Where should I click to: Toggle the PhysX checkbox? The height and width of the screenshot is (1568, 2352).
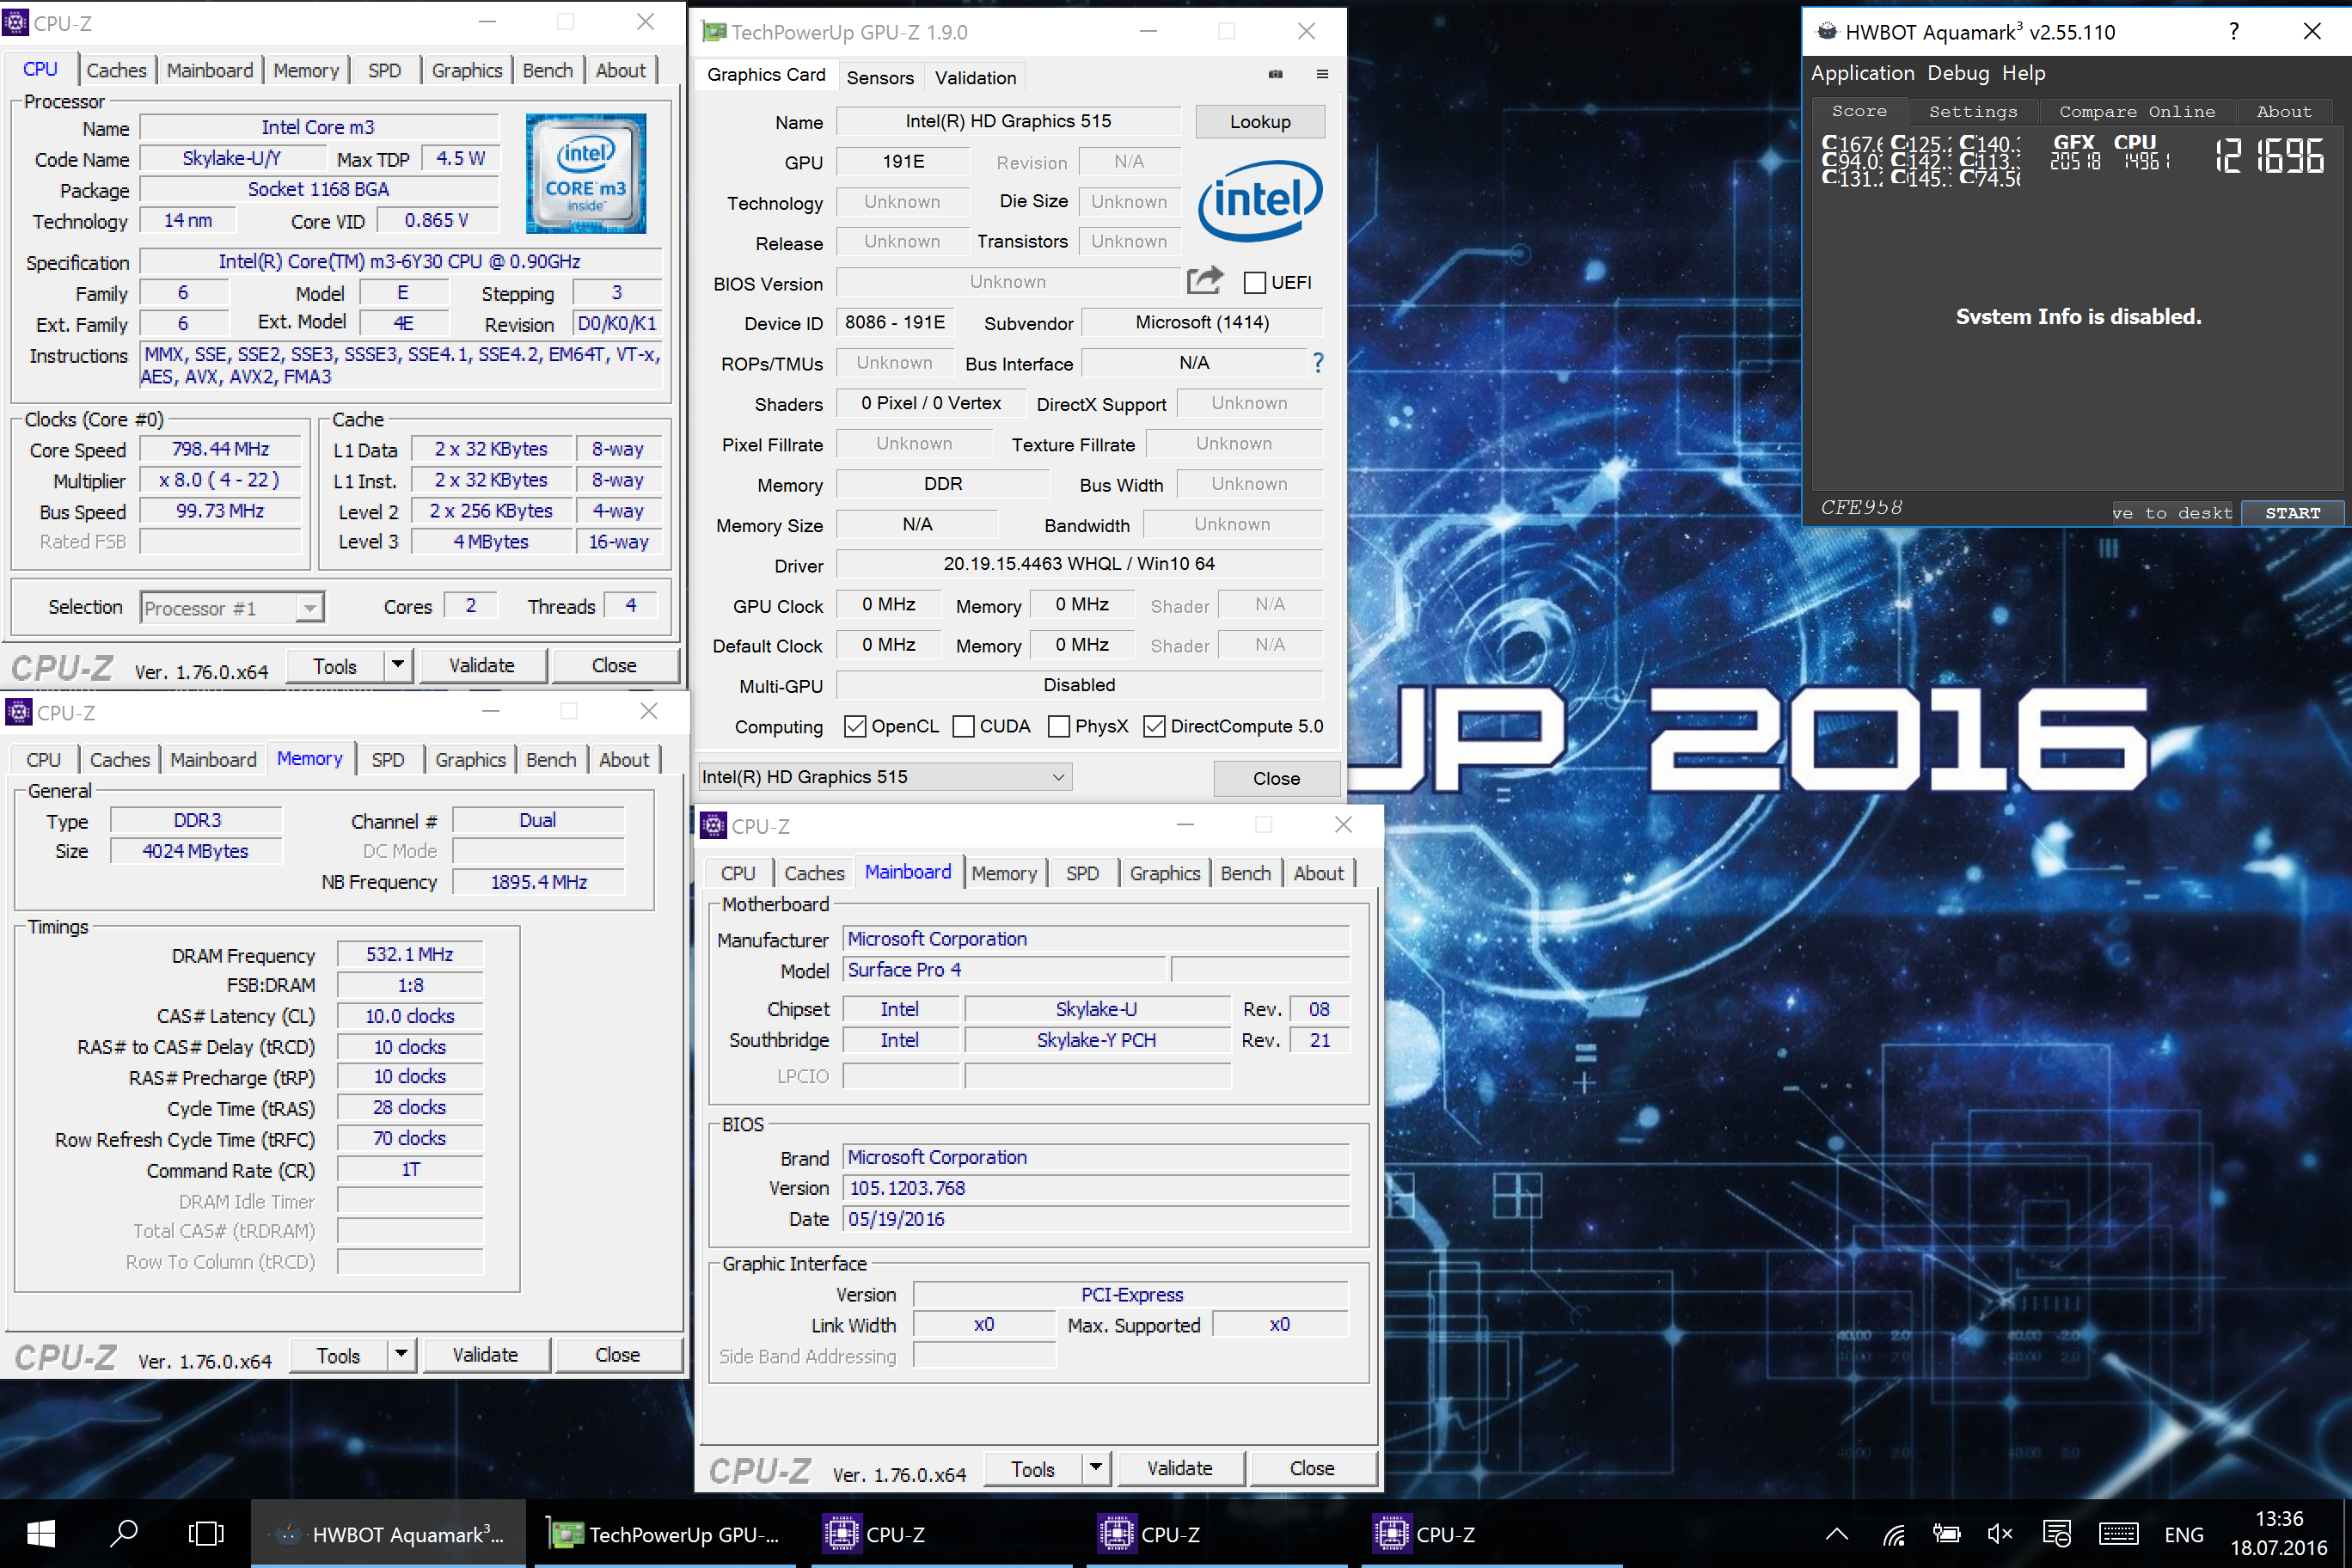[x=1058, y=726]
